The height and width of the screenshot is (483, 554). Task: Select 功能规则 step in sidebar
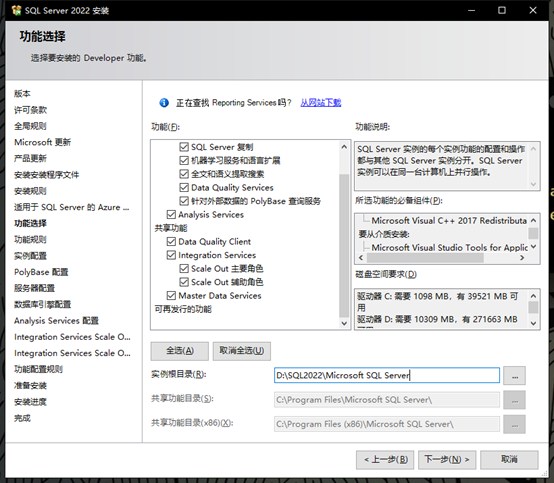(30, 240)
